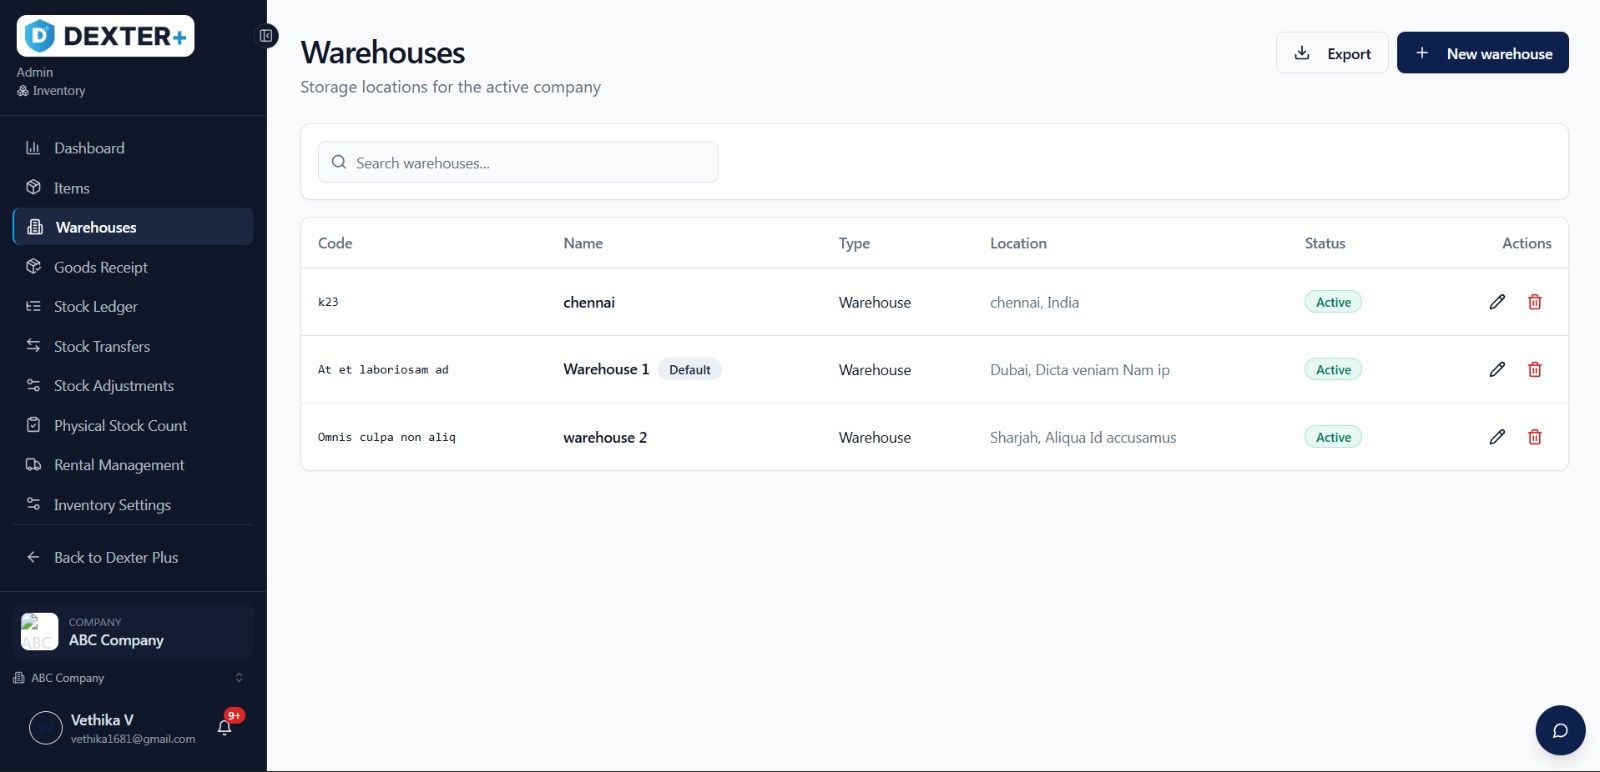Click the DEXTER+ logo
The width and height of the screenshot is (1600, 772).
[105, 36]
